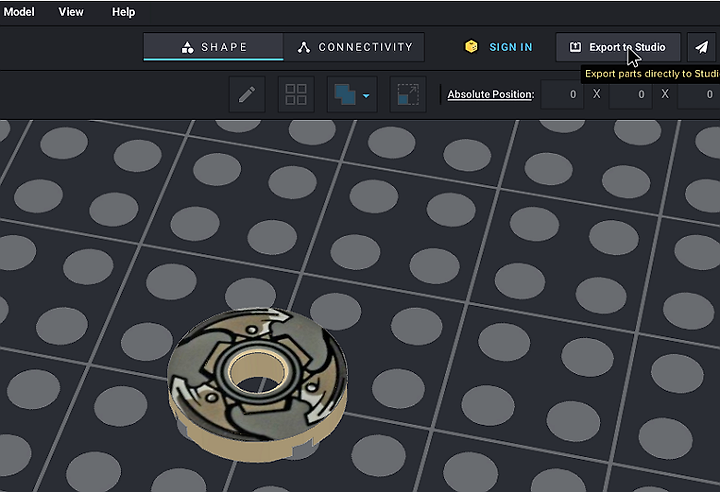Select the pencil edit tool
This screenshot has height=492, width=720.
pos(247,95)
